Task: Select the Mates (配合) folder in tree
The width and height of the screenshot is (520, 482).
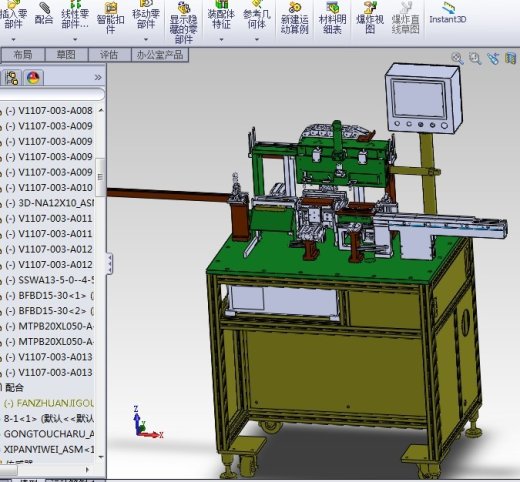Action: click(x=13, y=388)
